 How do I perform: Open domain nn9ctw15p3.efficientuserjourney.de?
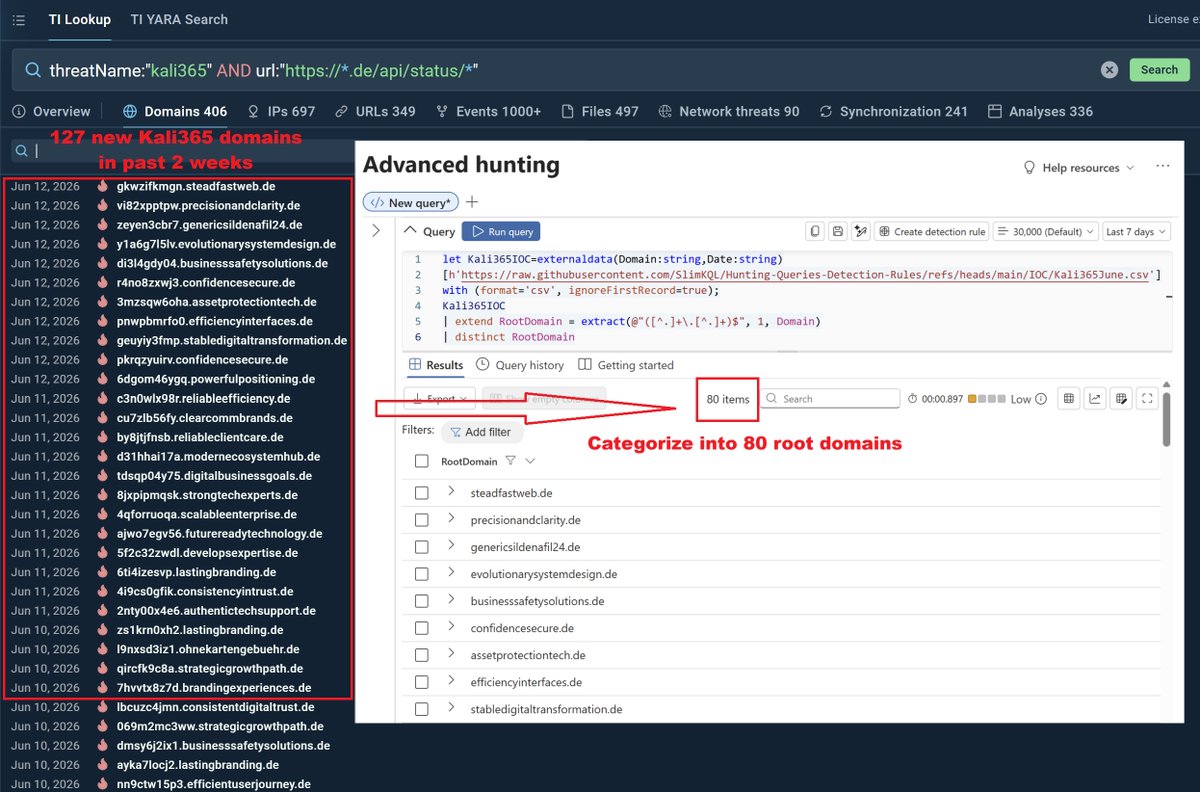point(213,784)
